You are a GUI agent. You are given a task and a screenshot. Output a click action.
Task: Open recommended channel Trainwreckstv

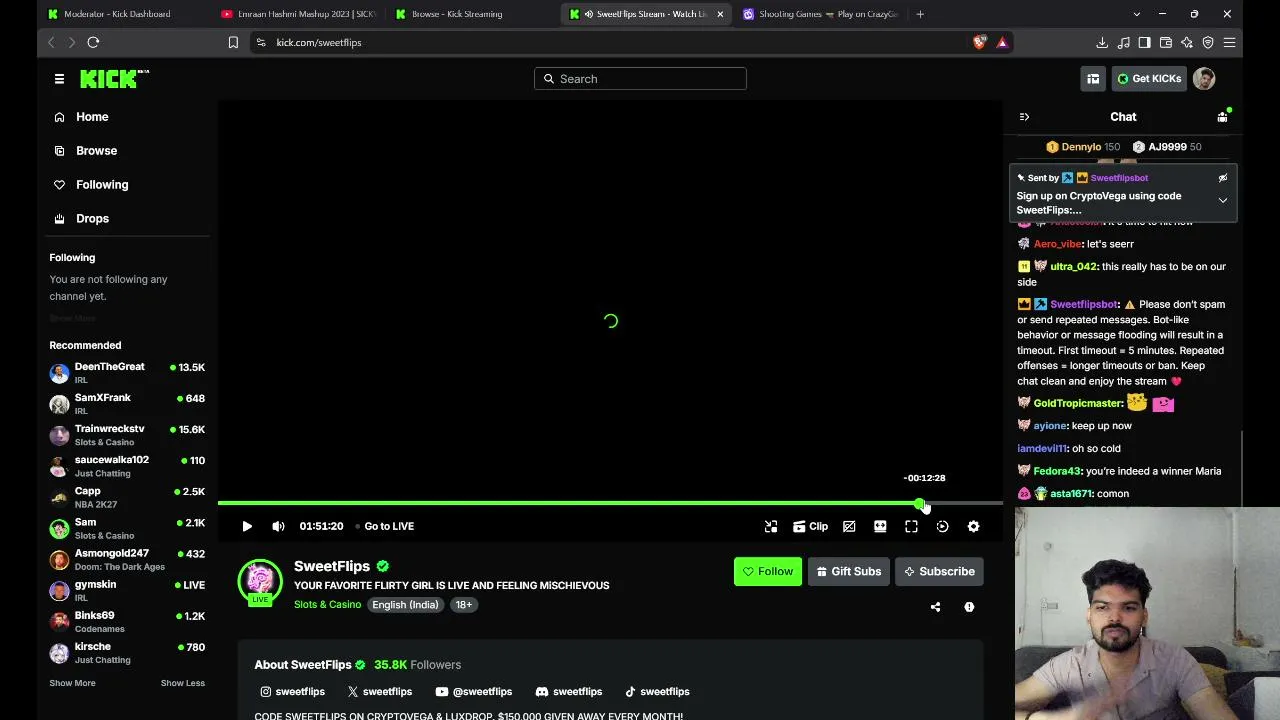pyautogui.click(x=127, y=435)
